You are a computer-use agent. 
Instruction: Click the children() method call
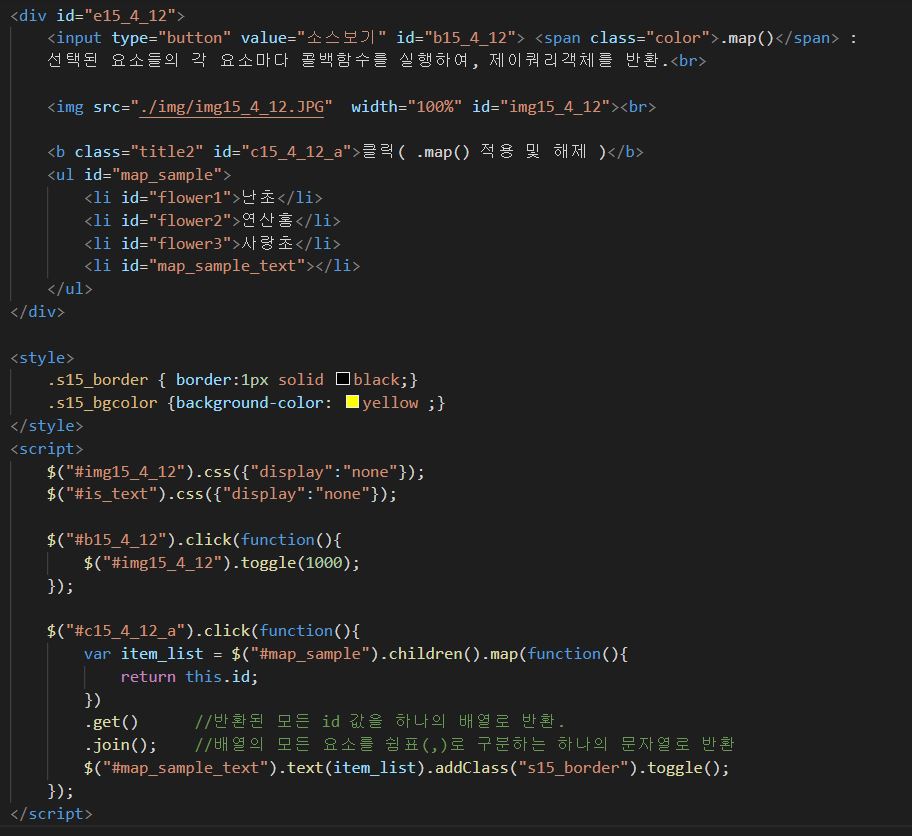[x=434, y=653]
